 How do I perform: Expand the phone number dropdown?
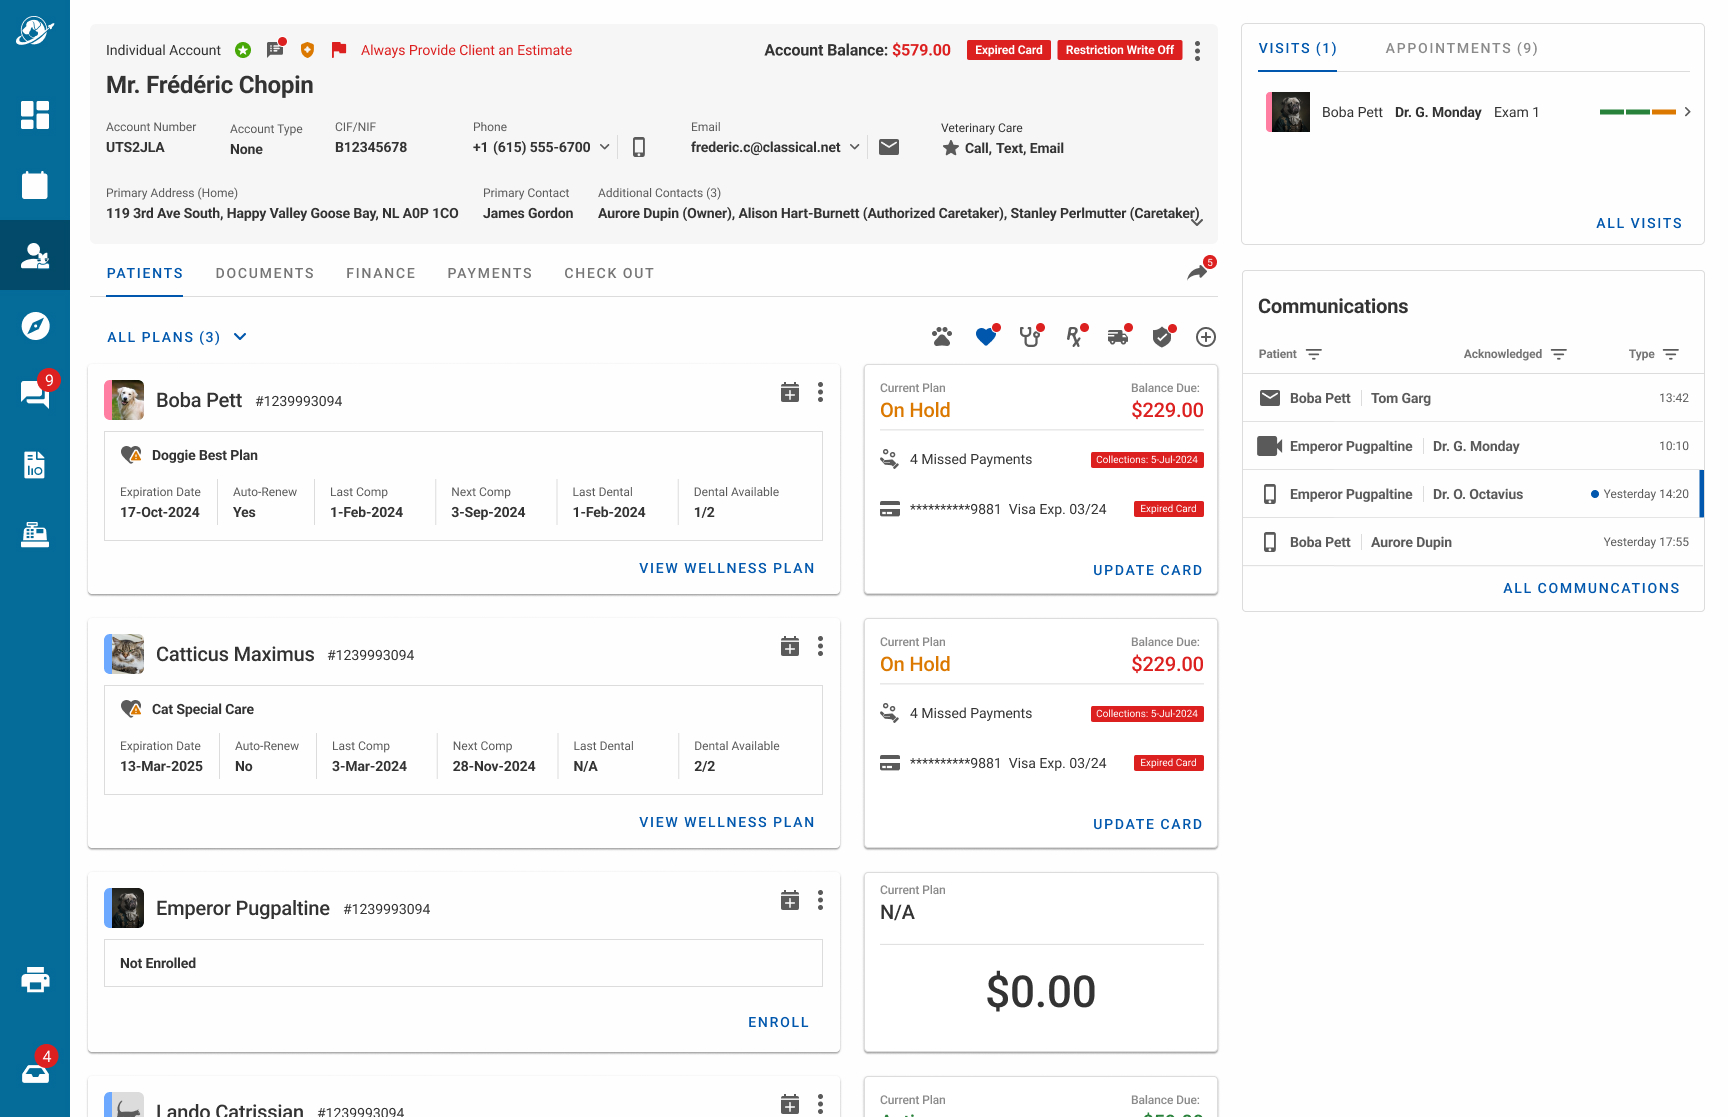click(604, 147)
